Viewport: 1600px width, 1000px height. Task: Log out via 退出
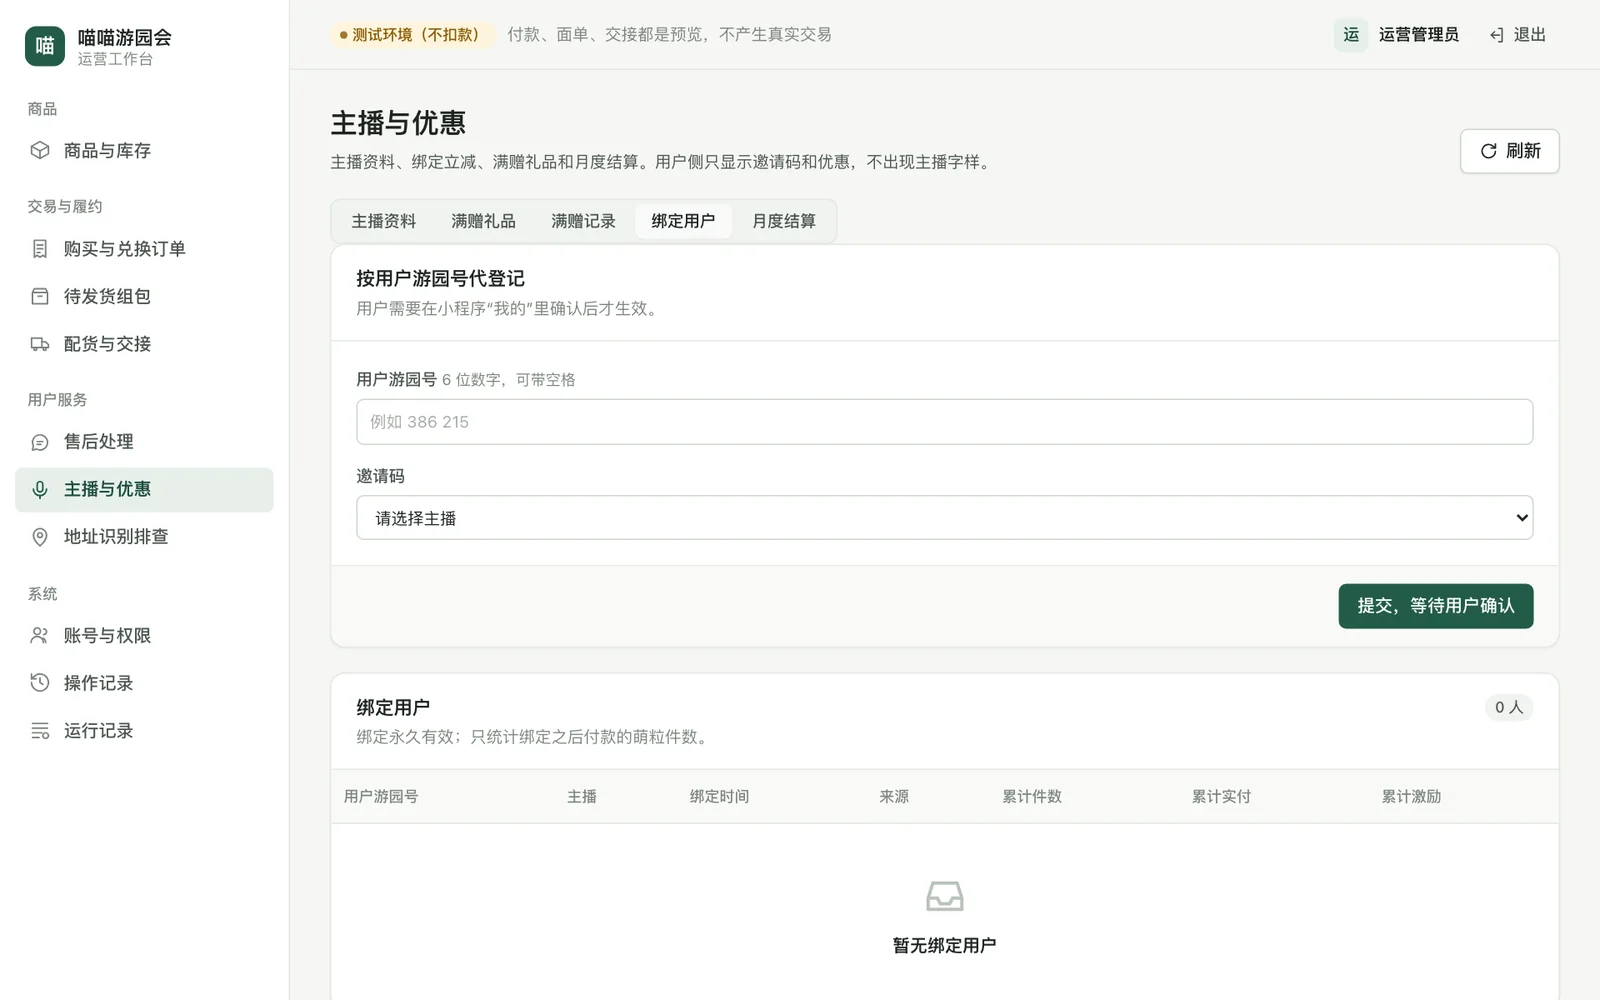1518,35
